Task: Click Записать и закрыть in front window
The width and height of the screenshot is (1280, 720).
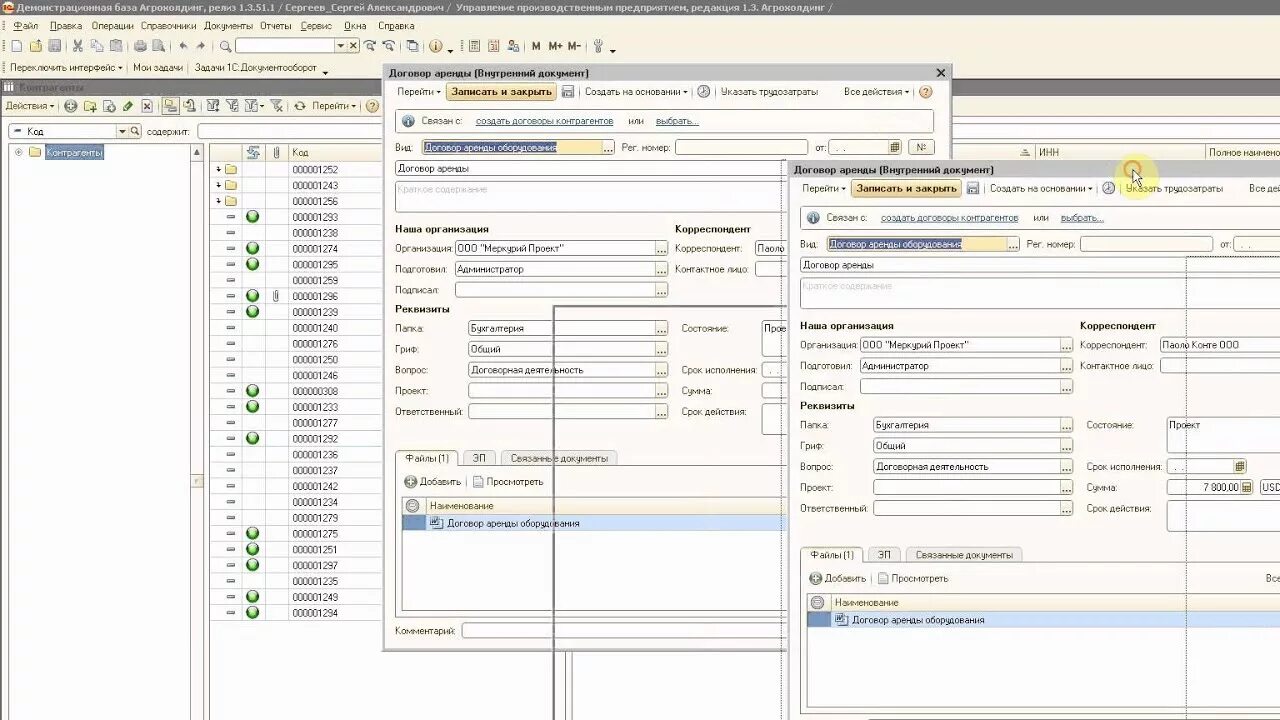Action: pos(906,188)
